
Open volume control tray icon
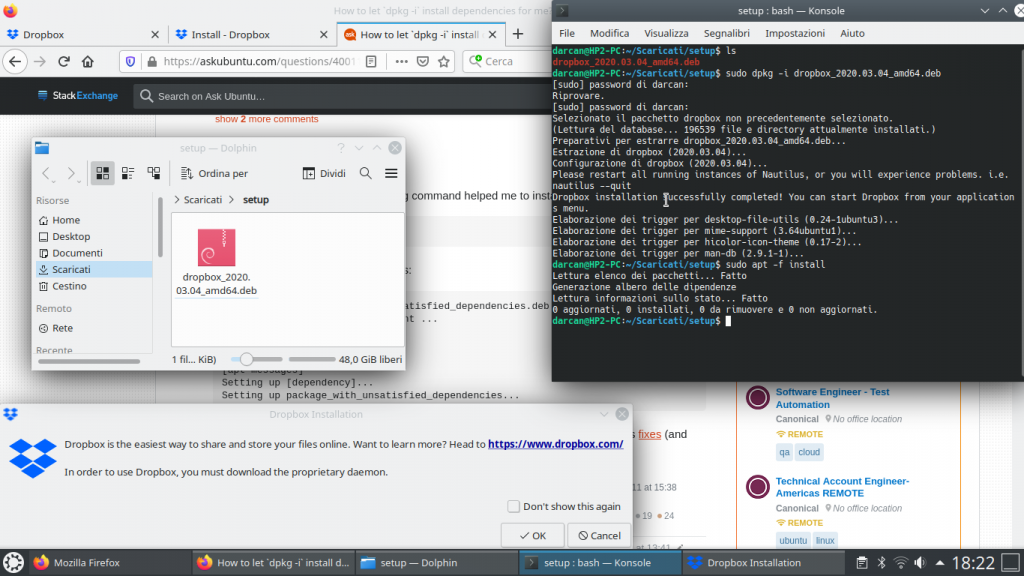point(920,562)
